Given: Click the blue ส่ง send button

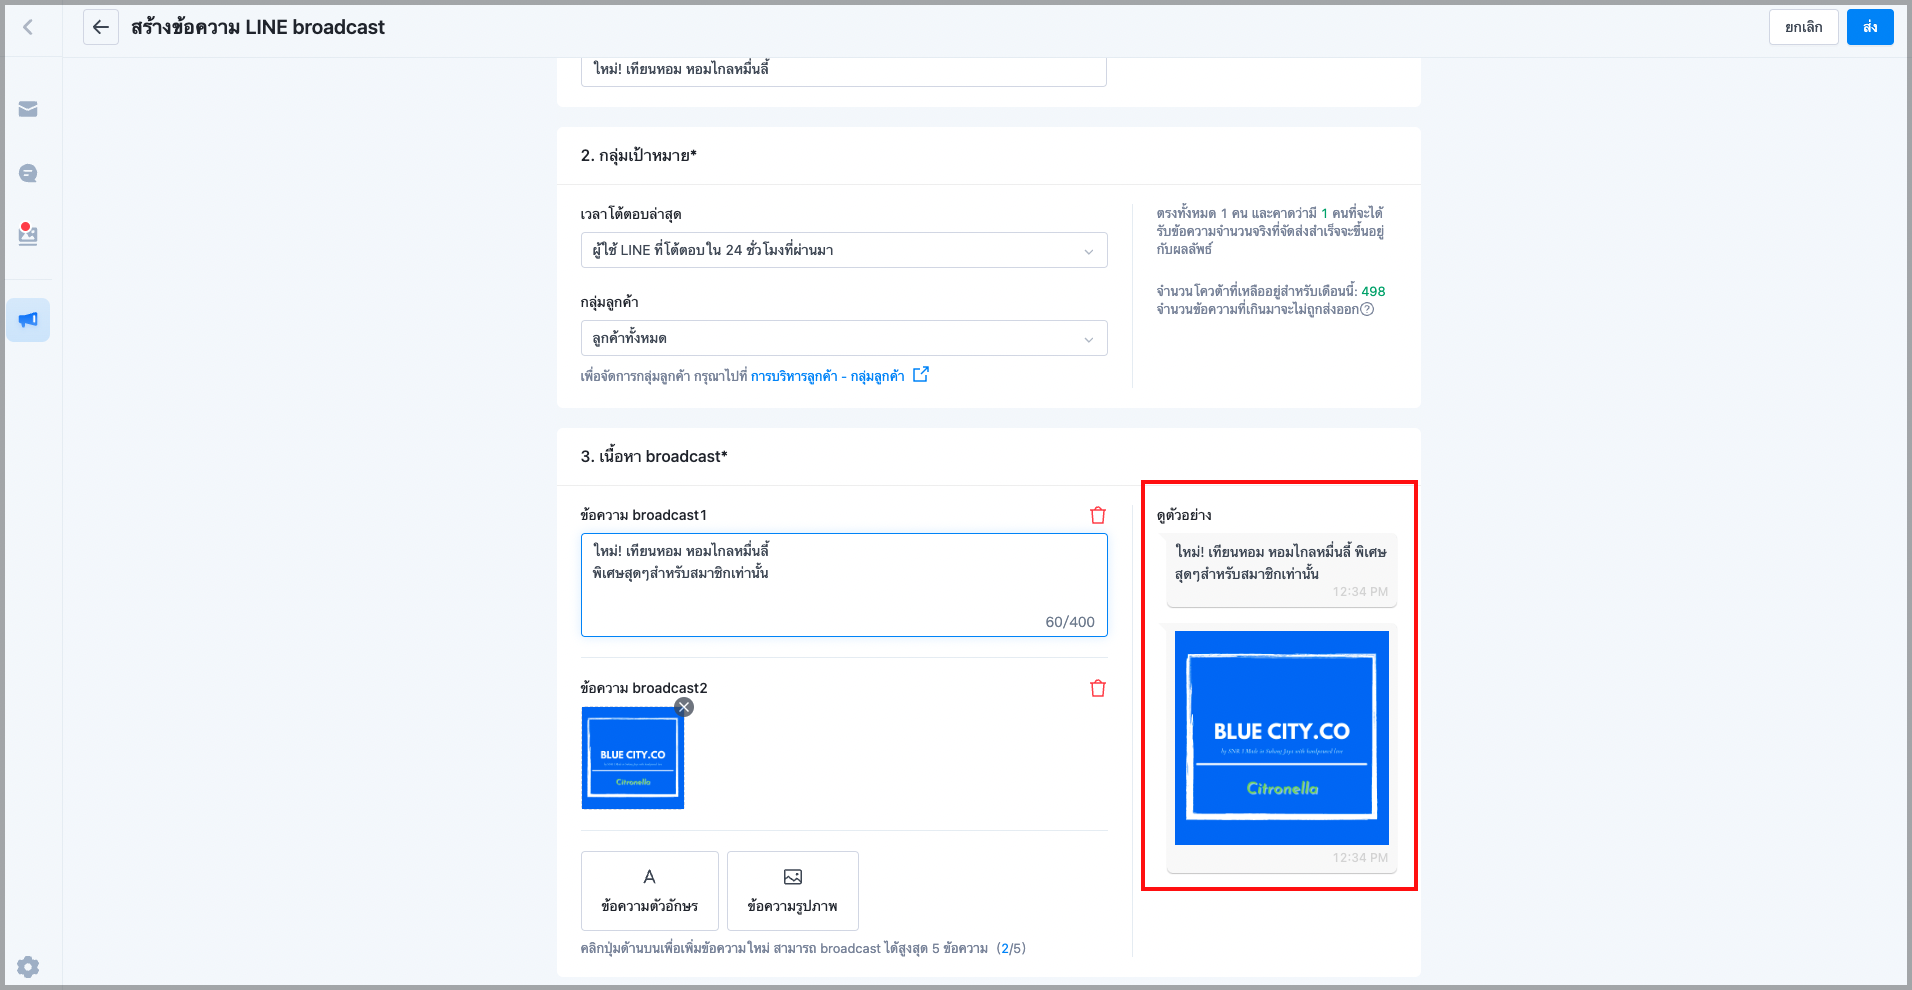Looking at the screenshot, I should 1870,27.
